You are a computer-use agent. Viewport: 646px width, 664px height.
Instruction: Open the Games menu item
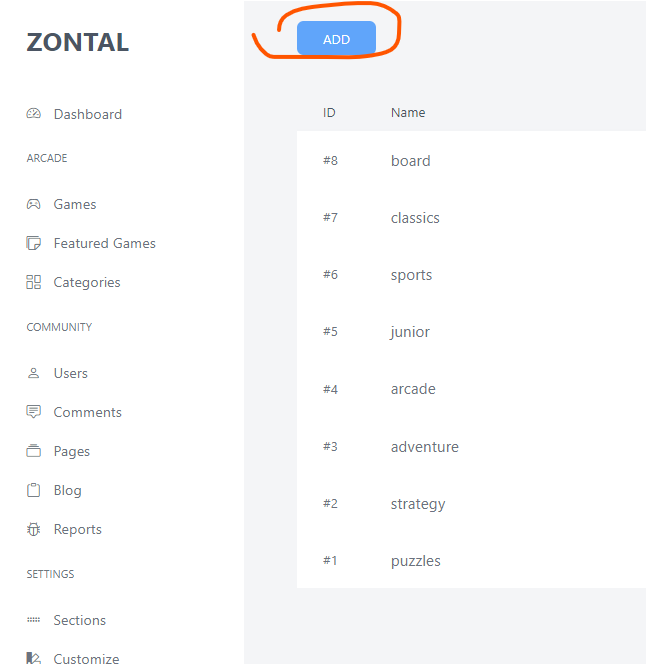[75, 204]
